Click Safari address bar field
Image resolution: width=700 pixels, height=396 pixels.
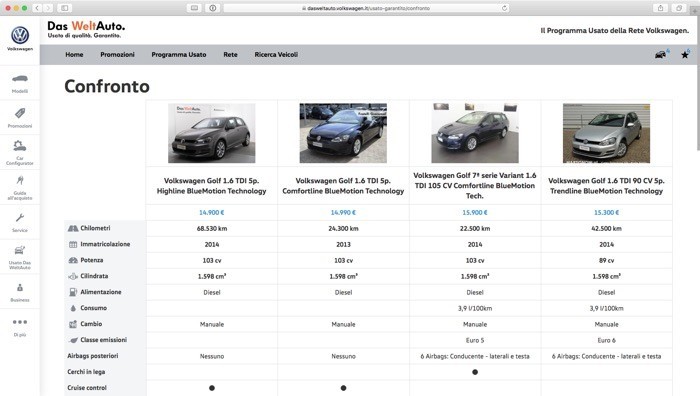point(366,8)
